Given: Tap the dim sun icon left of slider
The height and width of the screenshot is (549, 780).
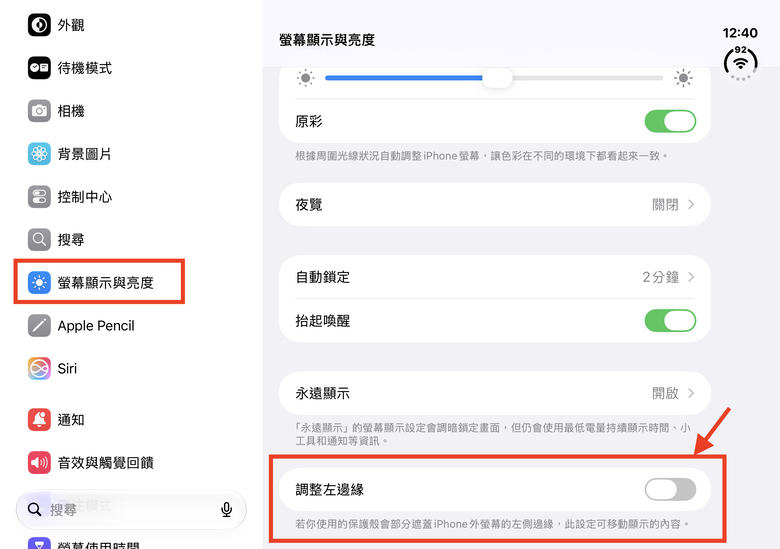Looking at the screenshot, I should tap(305, 78).
